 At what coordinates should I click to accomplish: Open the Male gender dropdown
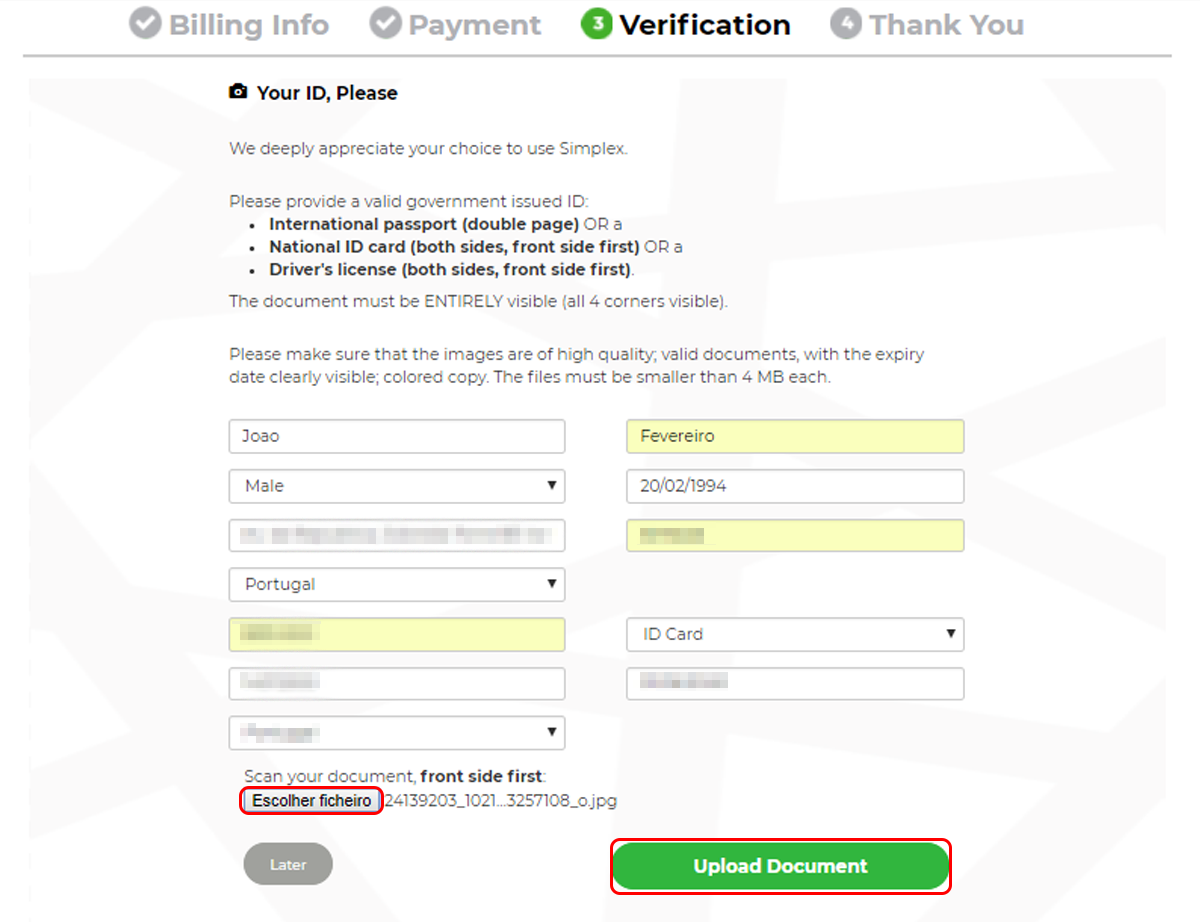(397, 486)
